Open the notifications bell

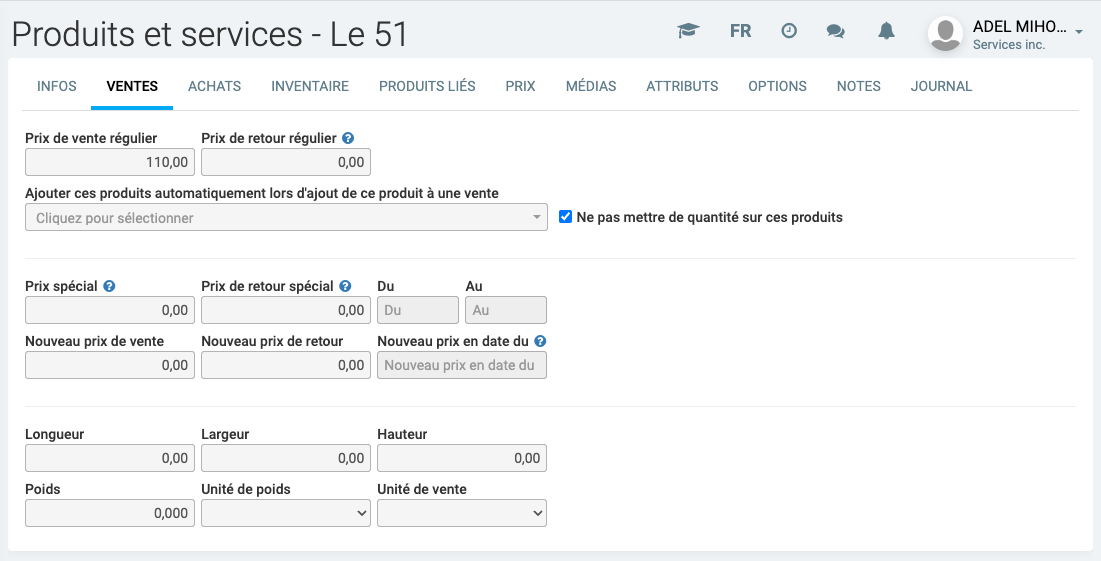tap(886, 31)
